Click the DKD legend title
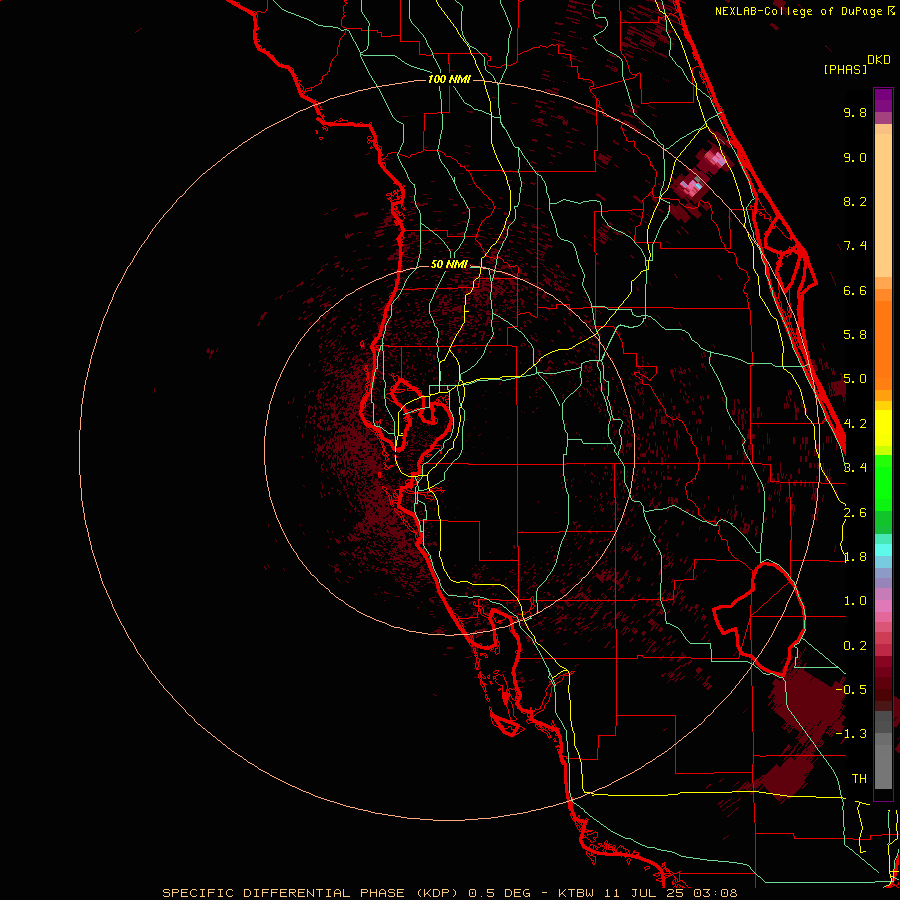Screen dimensions: 900x900 (x=878, y=60)
